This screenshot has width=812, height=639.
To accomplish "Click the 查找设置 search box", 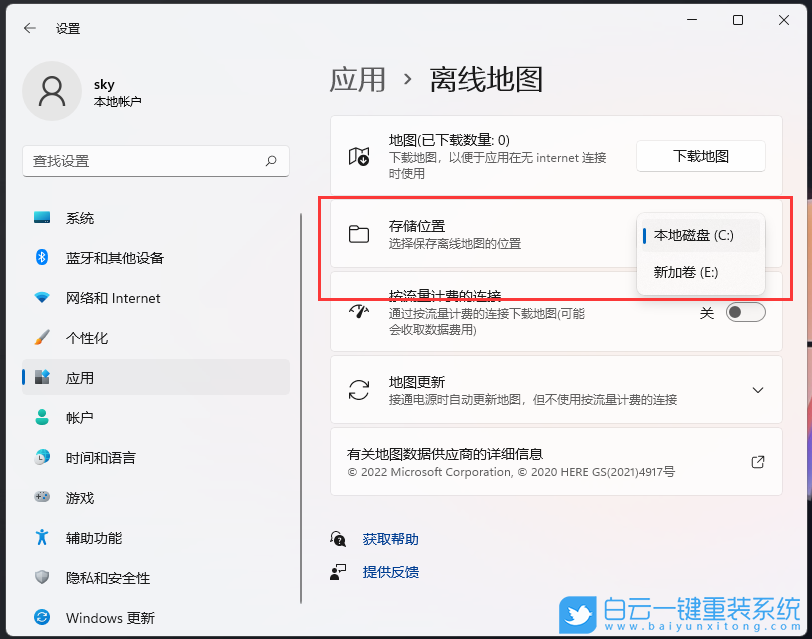I will (x=155, y=161).
